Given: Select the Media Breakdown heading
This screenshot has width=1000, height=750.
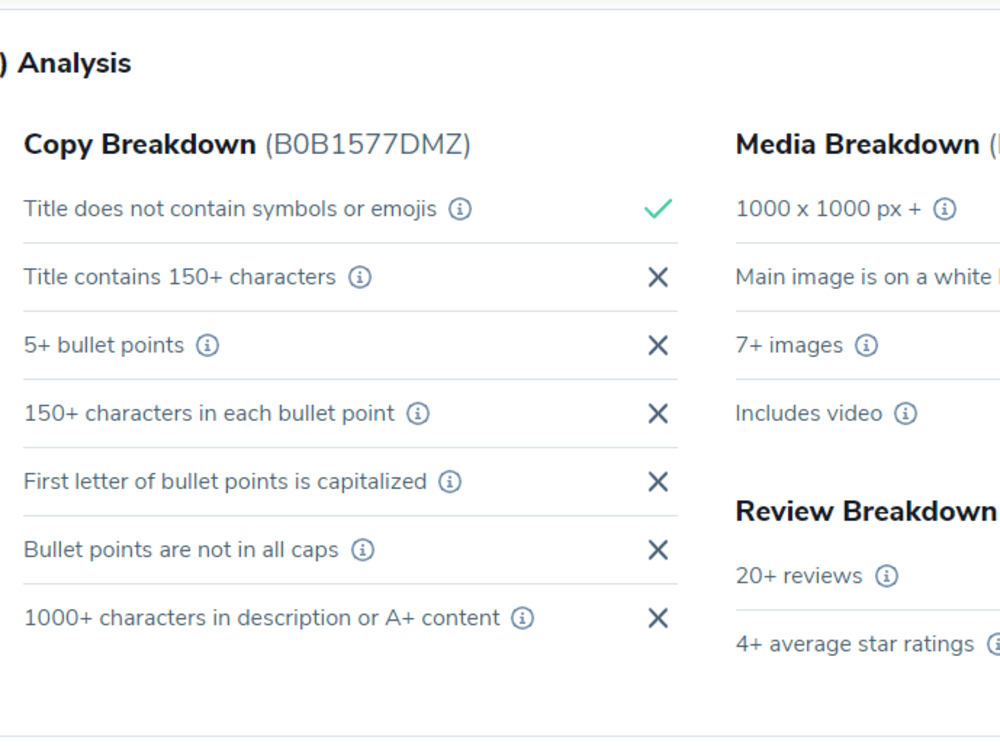Looking at the screenshot, I should pos(858,145).
